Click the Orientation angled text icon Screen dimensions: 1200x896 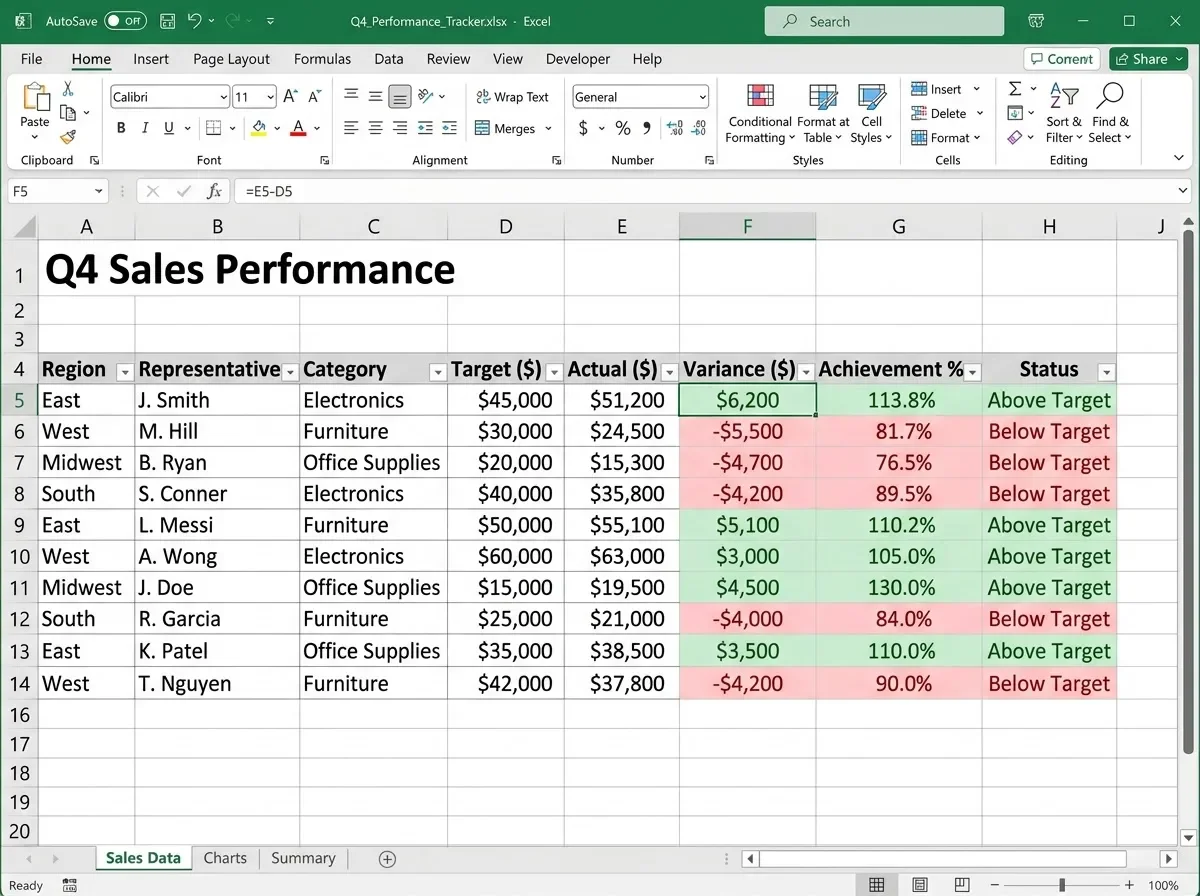pos(426,96)
